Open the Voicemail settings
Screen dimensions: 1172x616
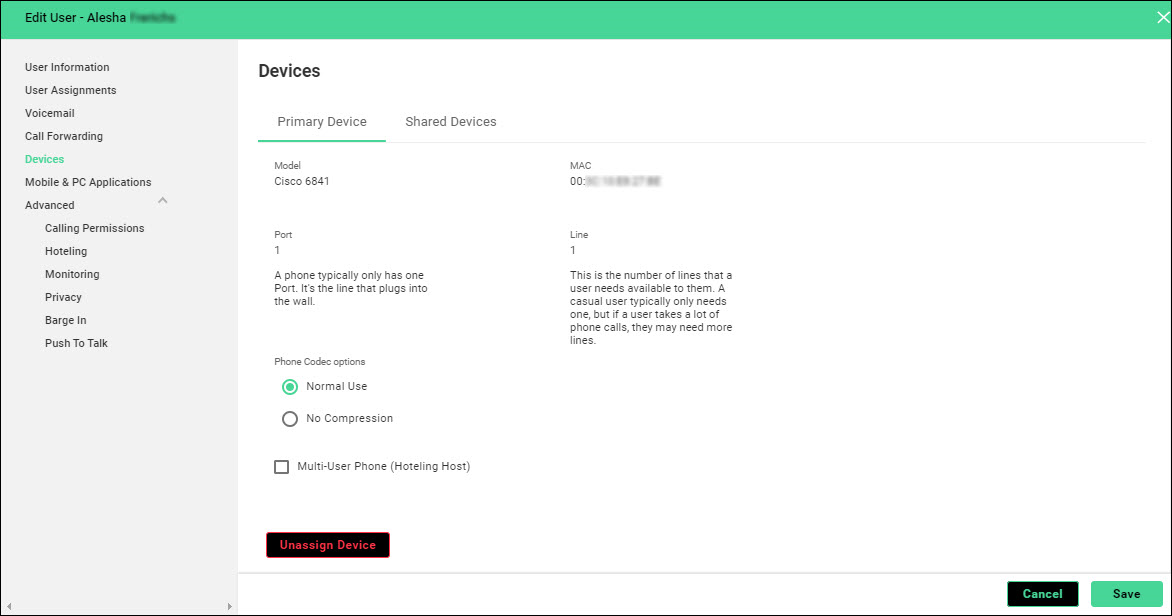[x=50, y=113]
